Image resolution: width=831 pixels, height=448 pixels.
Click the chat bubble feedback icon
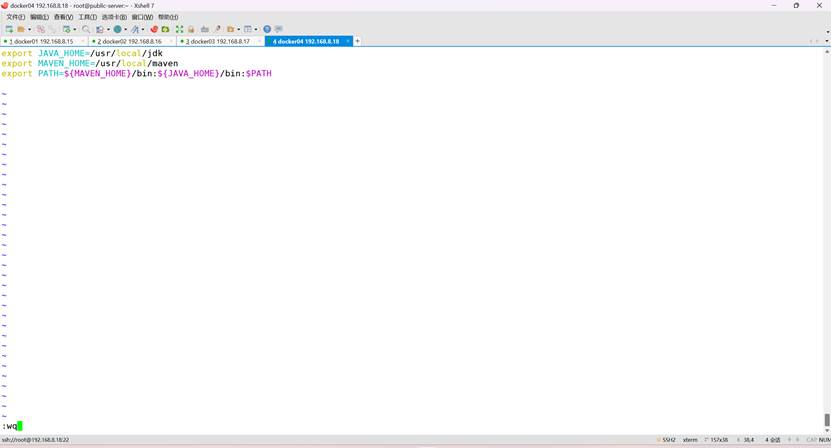tap(279, 29)
